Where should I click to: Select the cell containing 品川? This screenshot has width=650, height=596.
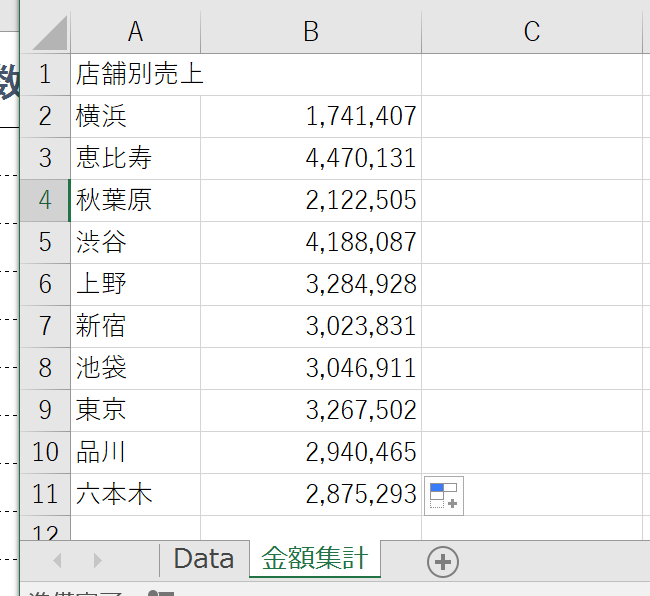point(136,453)
